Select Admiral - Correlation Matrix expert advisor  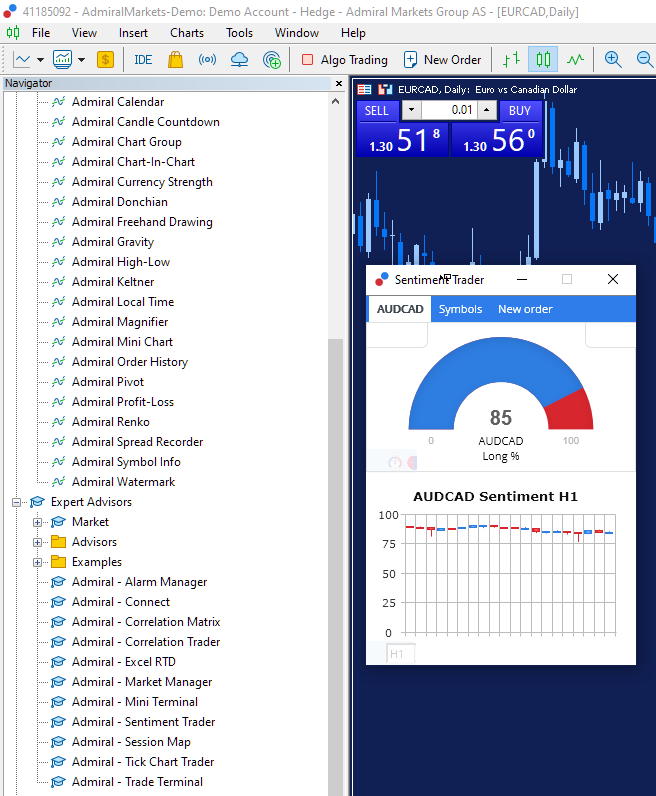tap(146, 622)
